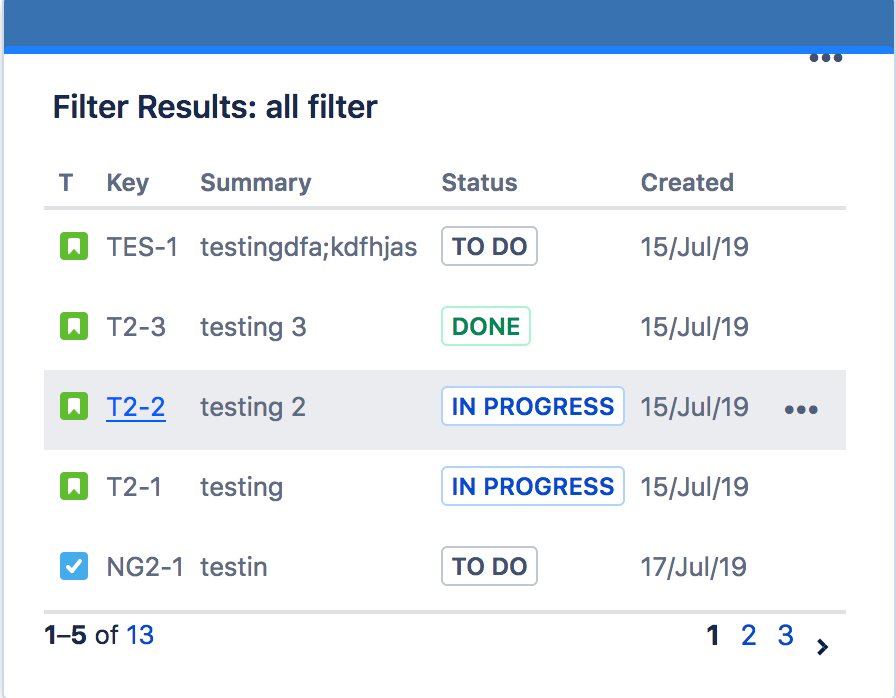Go to page 3 of results
The image size is (896, 698).
point(785,635)
